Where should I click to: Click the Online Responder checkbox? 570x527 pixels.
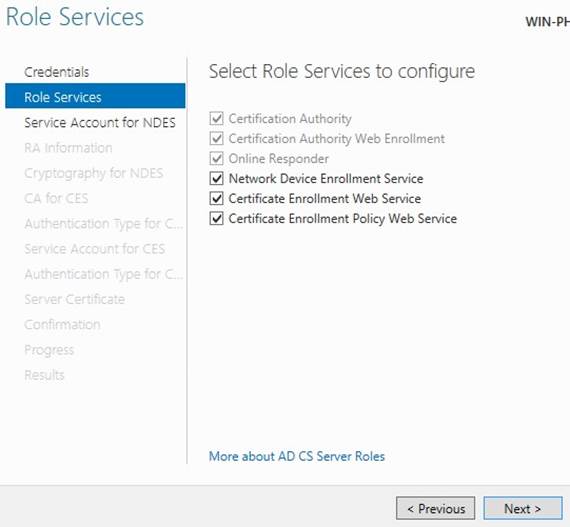pyautogui.click(x=216, y=158)
